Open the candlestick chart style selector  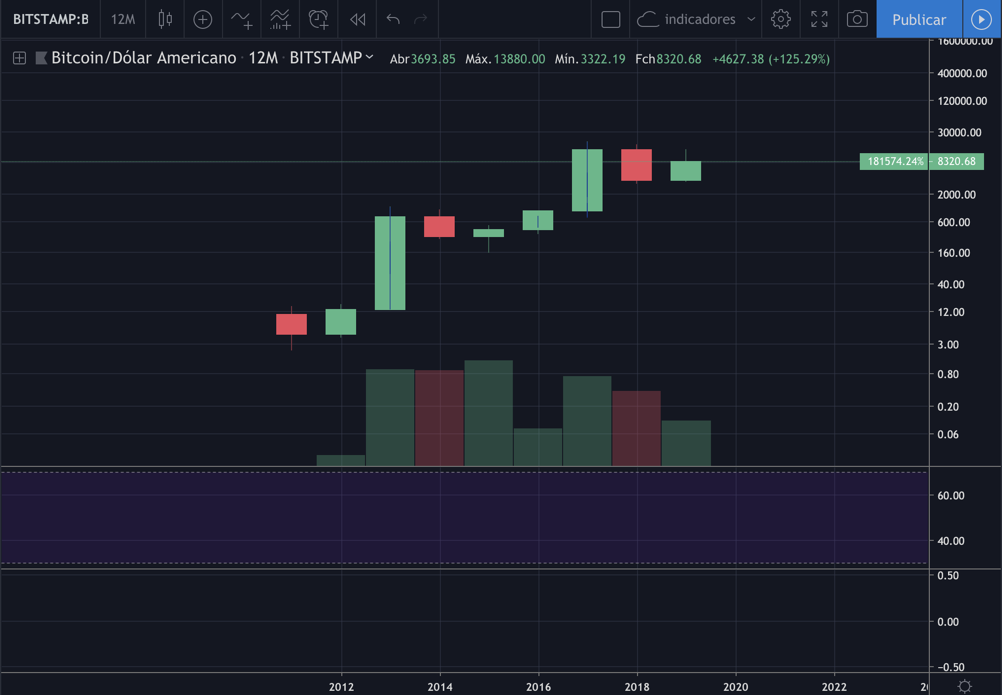point(165,19)
